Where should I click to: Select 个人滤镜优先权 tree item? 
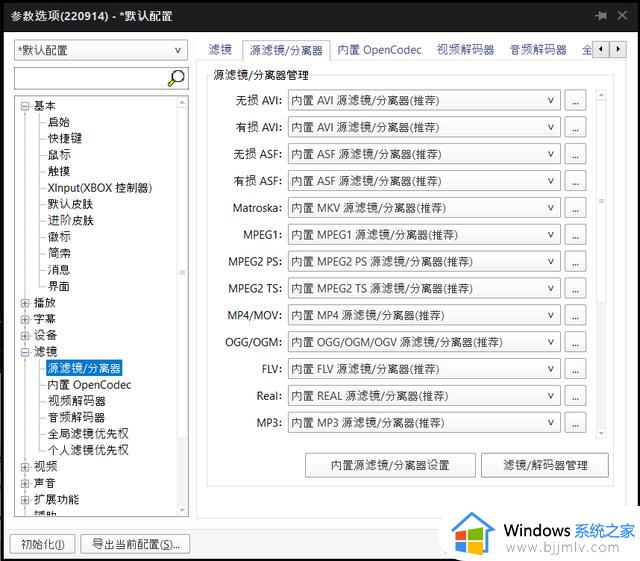[x=88, y=450]
